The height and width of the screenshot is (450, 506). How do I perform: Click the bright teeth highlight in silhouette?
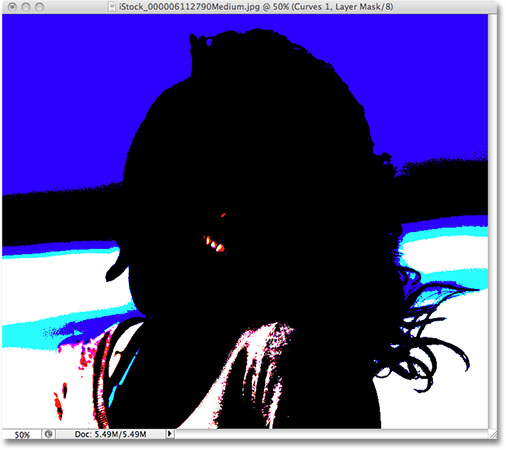coord(215,244)
